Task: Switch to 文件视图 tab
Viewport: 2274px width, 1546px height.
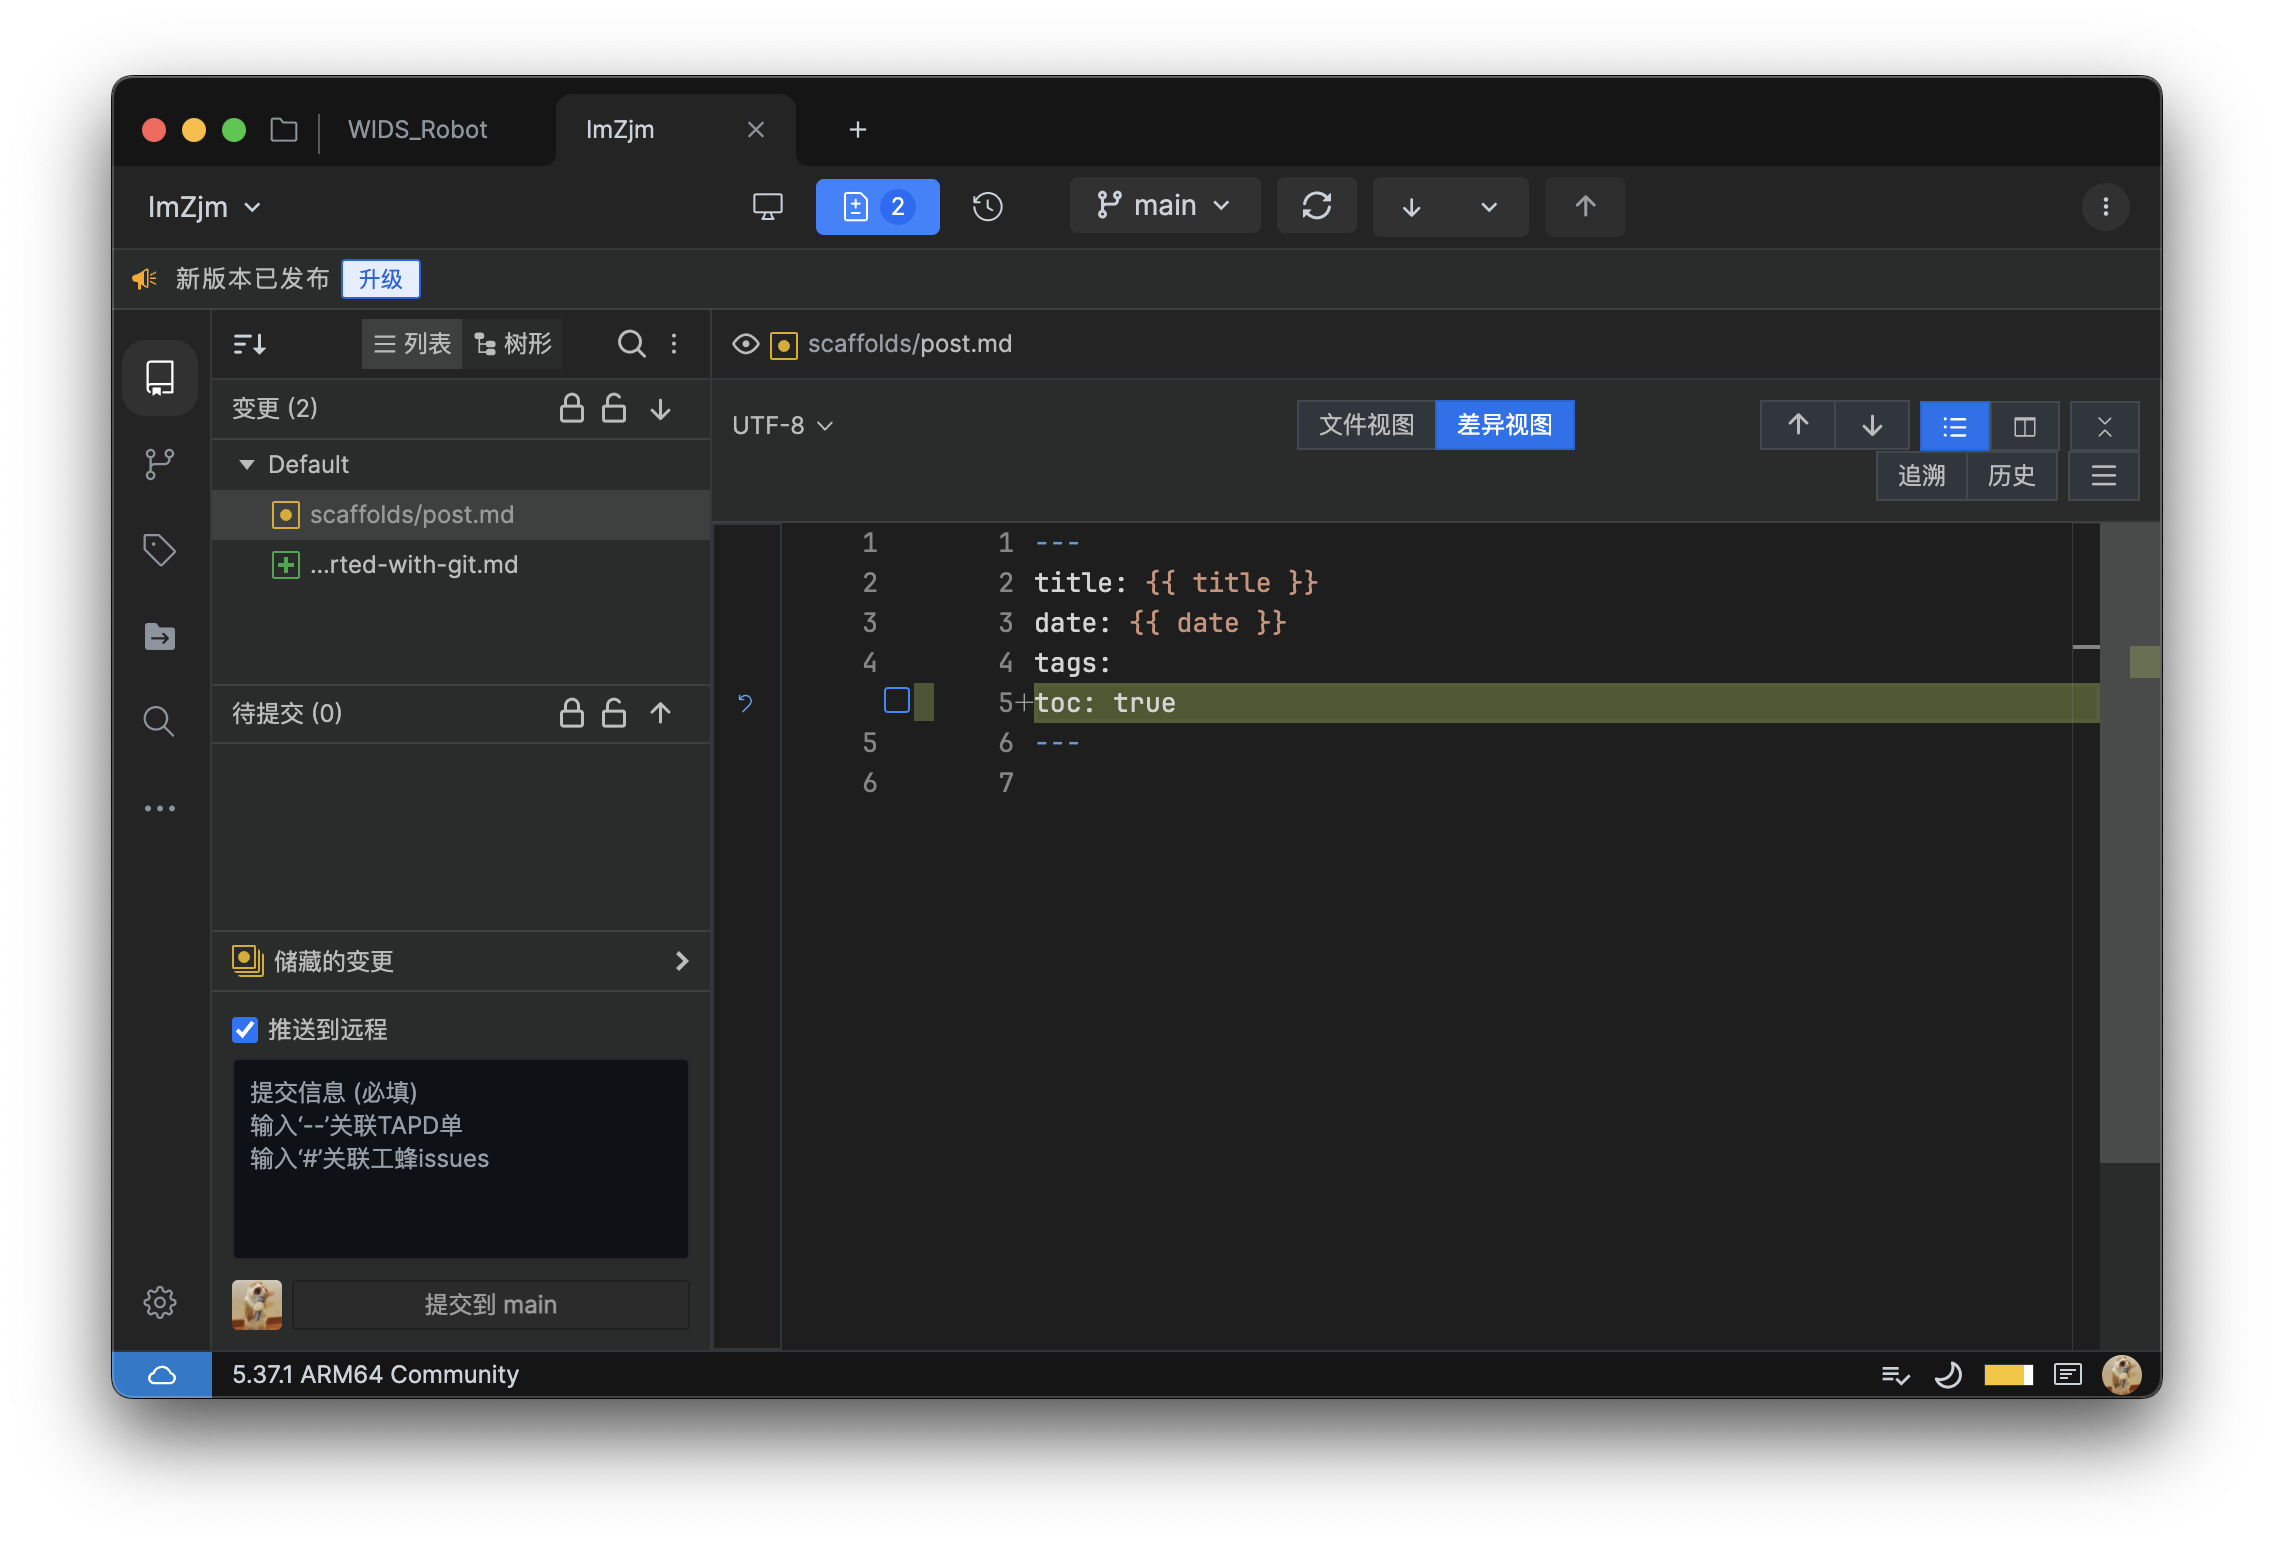Action: (x=1366, y=425)
